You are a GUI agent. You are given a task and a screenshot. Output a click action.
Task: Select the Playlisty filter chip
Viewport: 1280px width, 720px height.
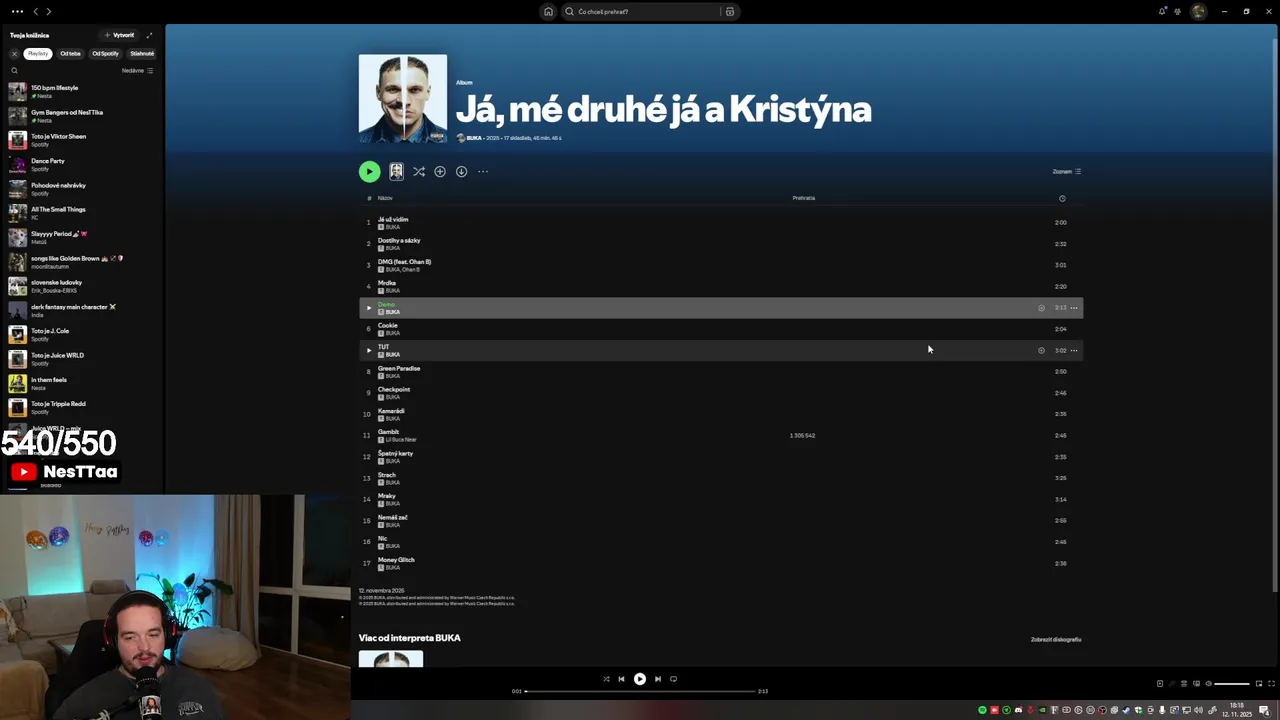(38, 53)
